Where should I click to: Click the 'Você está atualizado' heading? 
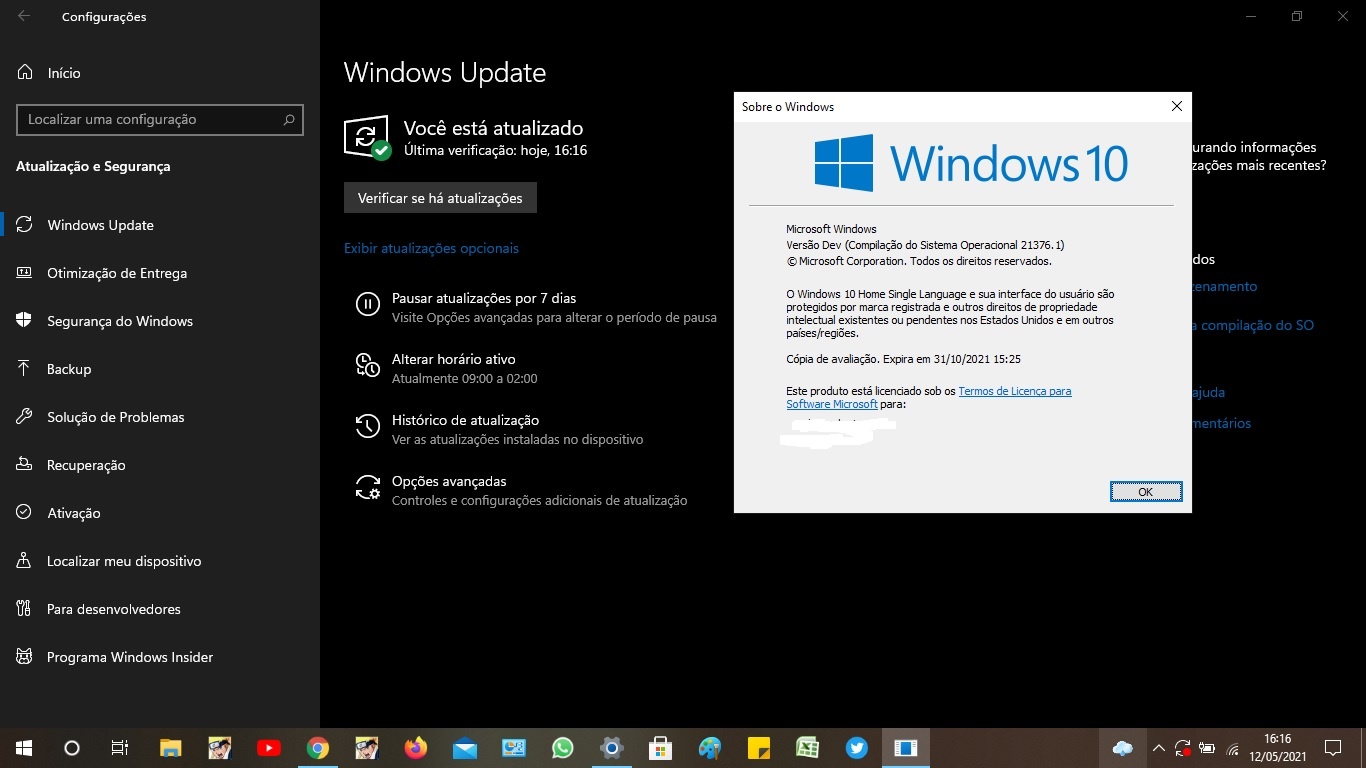pos(493,128)
